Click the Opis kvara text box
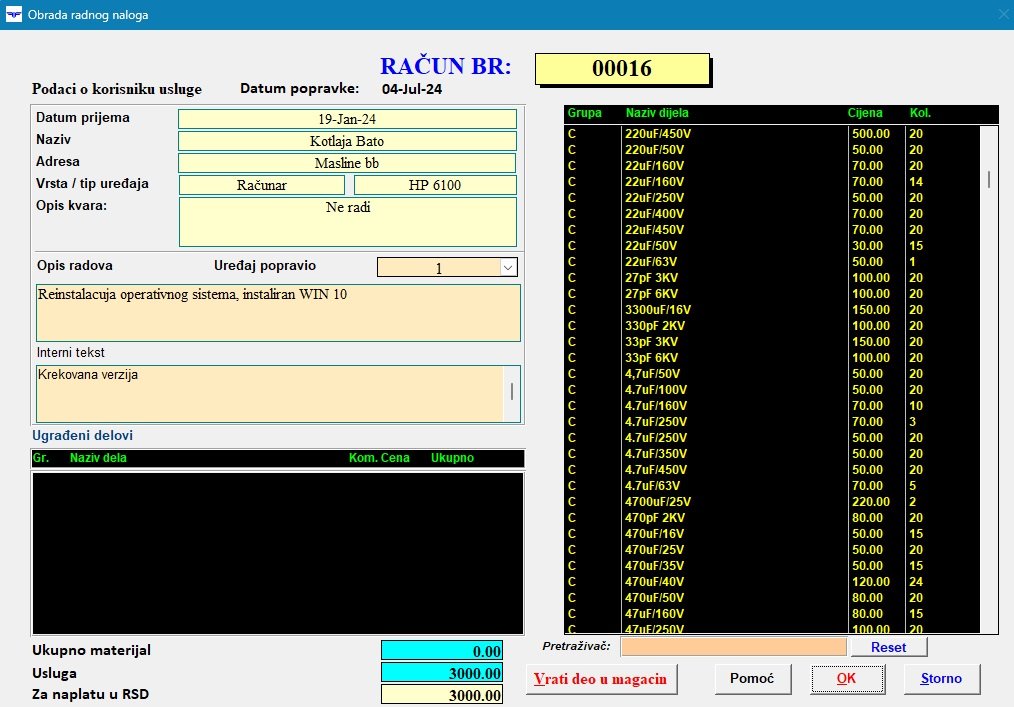The width and height of the screenshot is (1014, 707). tap(347, 221)
